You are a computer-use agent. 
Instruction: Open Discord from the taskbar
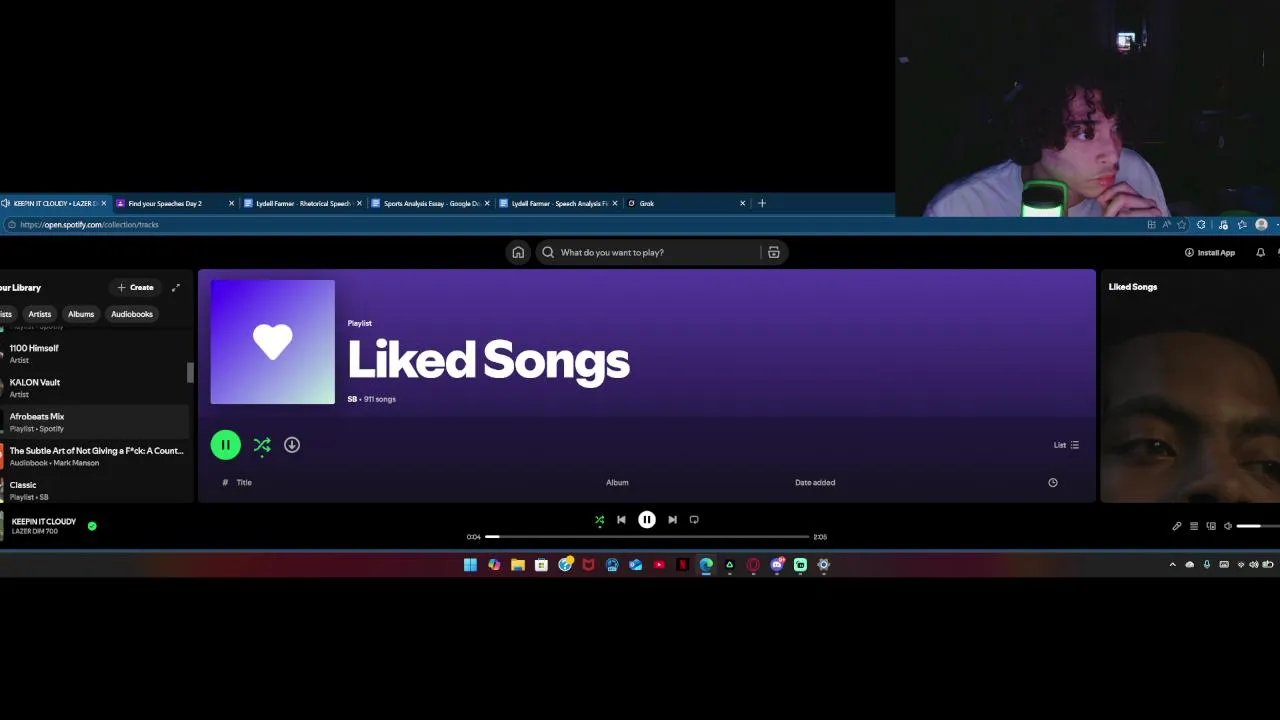pos(777,565)
